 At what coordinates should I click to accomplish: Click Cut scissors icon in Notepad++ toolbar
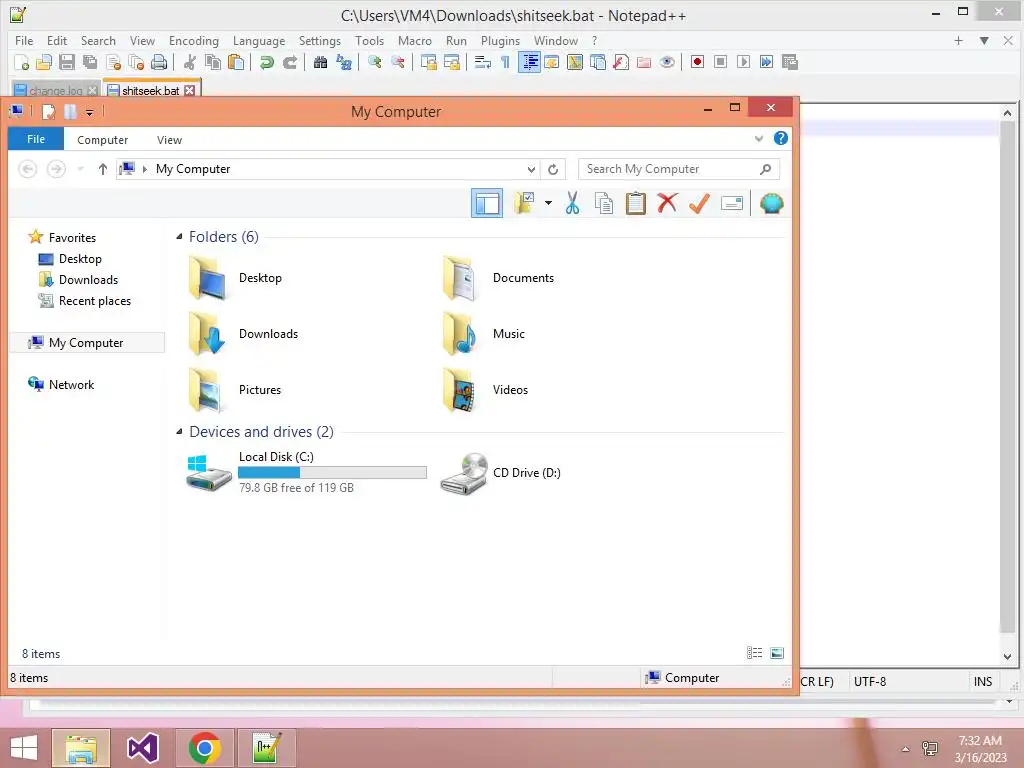click(x=190, y=62)
